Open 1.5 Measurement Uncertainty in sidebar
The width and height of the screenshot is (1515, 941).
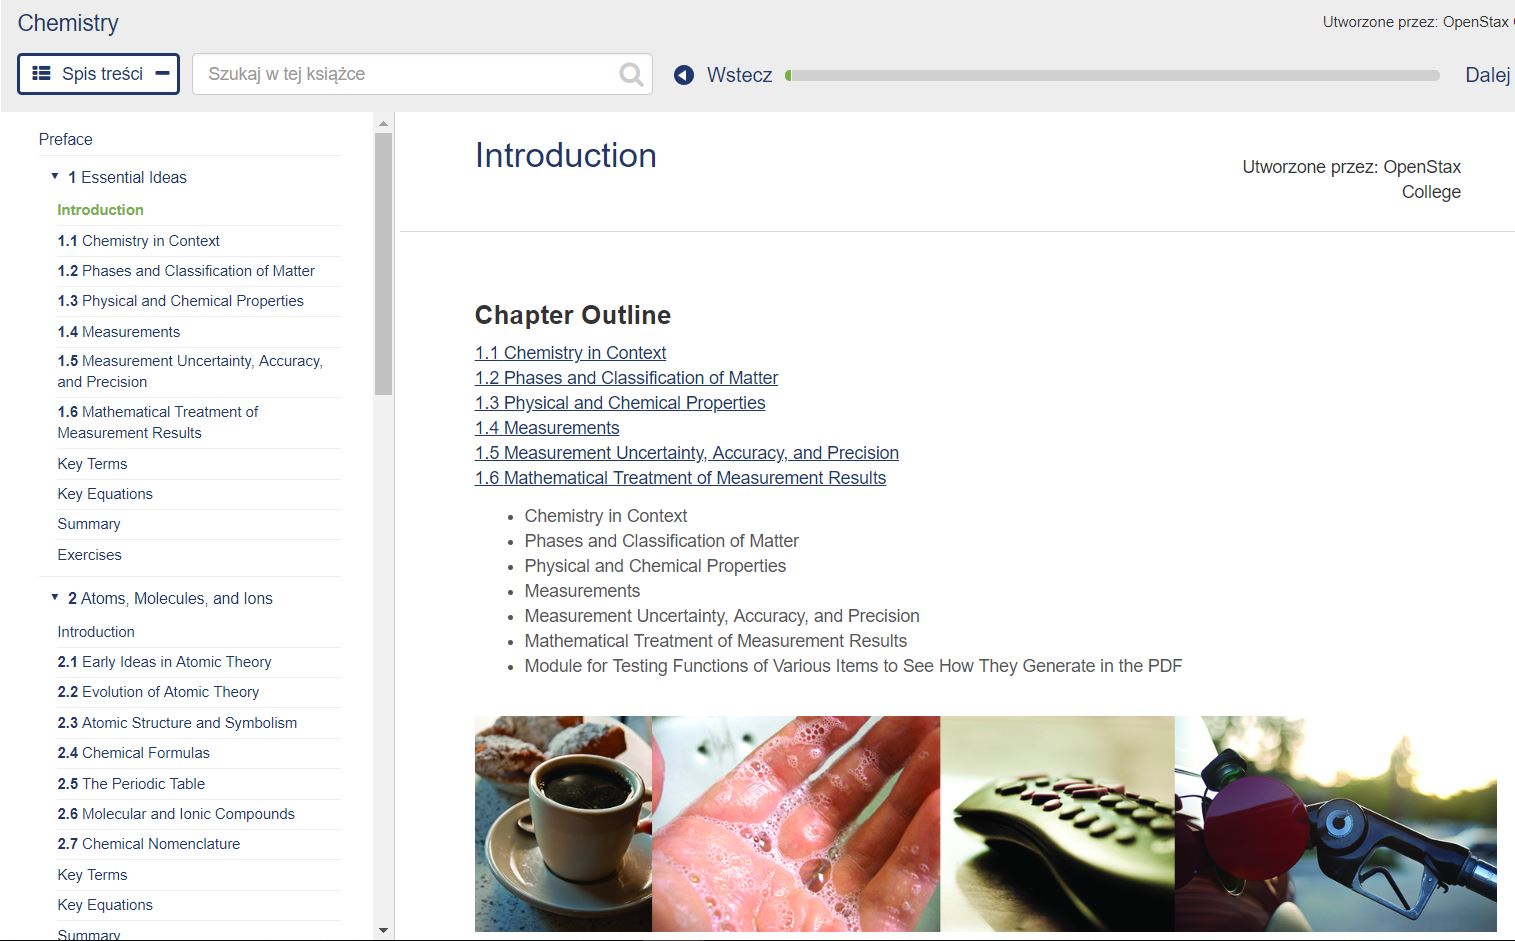[190, 371]
